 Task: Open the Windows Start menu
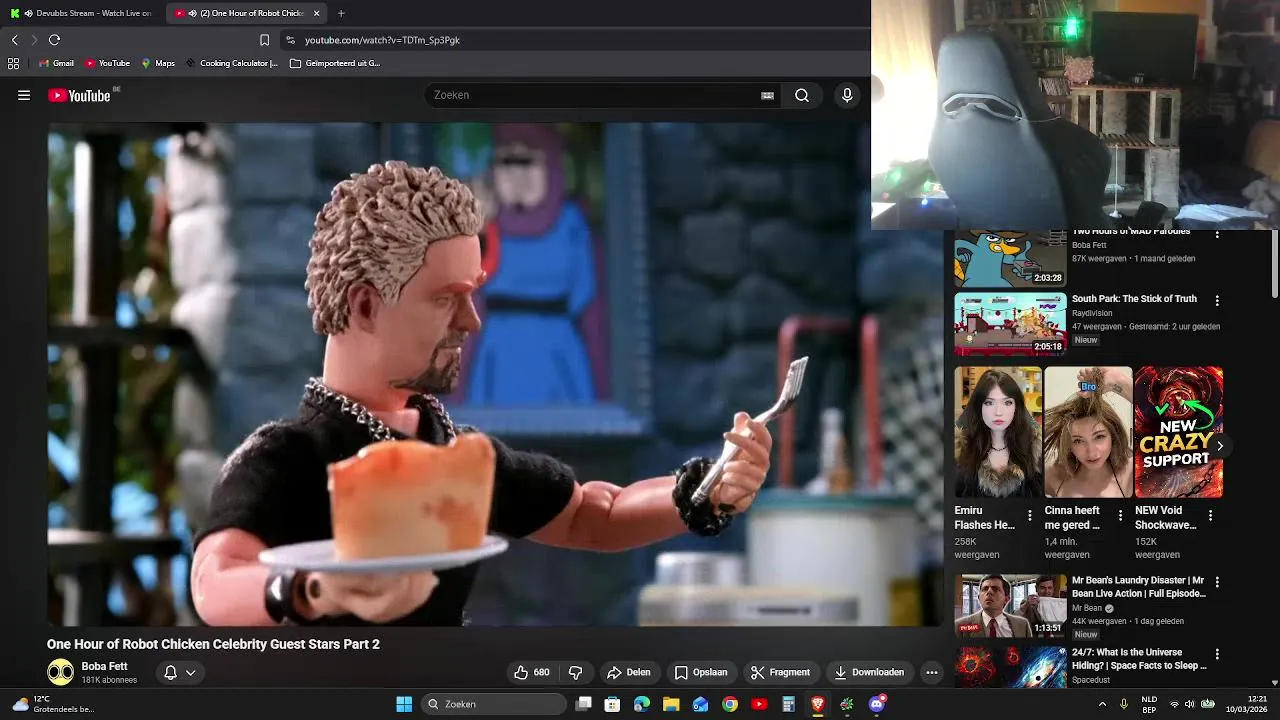[404, 704]
